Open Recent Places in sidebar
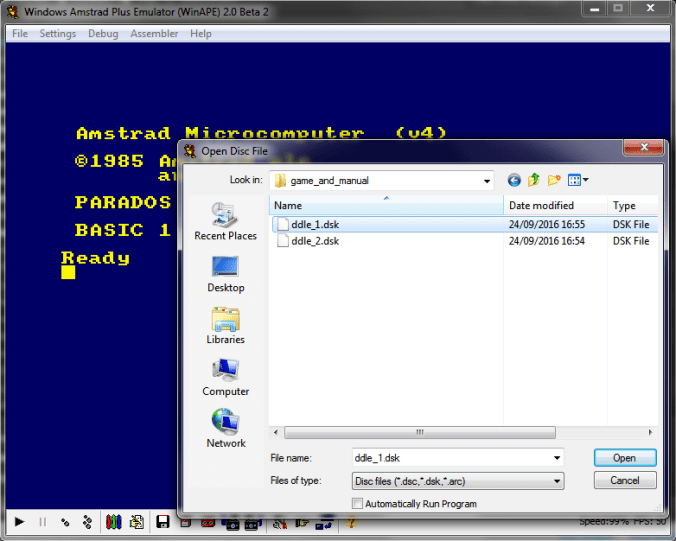676x541 pixels. [x=225, y=222]
